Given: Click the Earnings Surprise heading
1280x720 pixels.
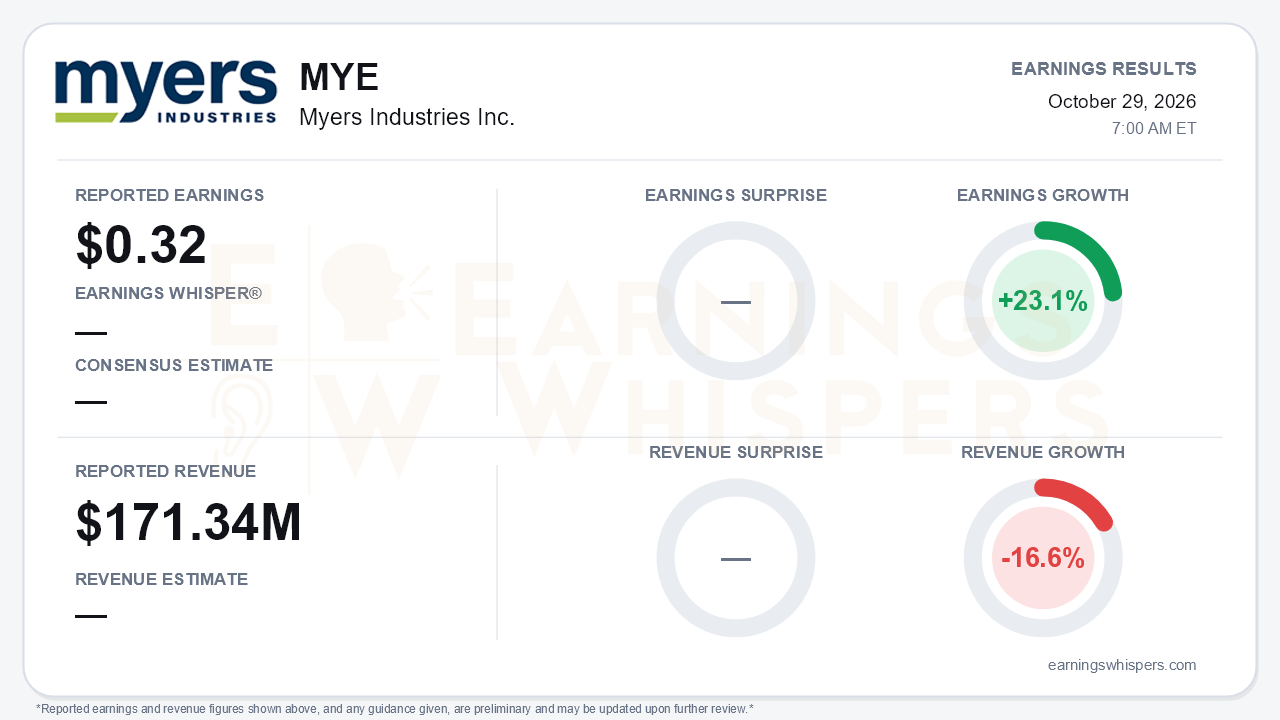Looking at the screenshot, I should coord(736,195).
